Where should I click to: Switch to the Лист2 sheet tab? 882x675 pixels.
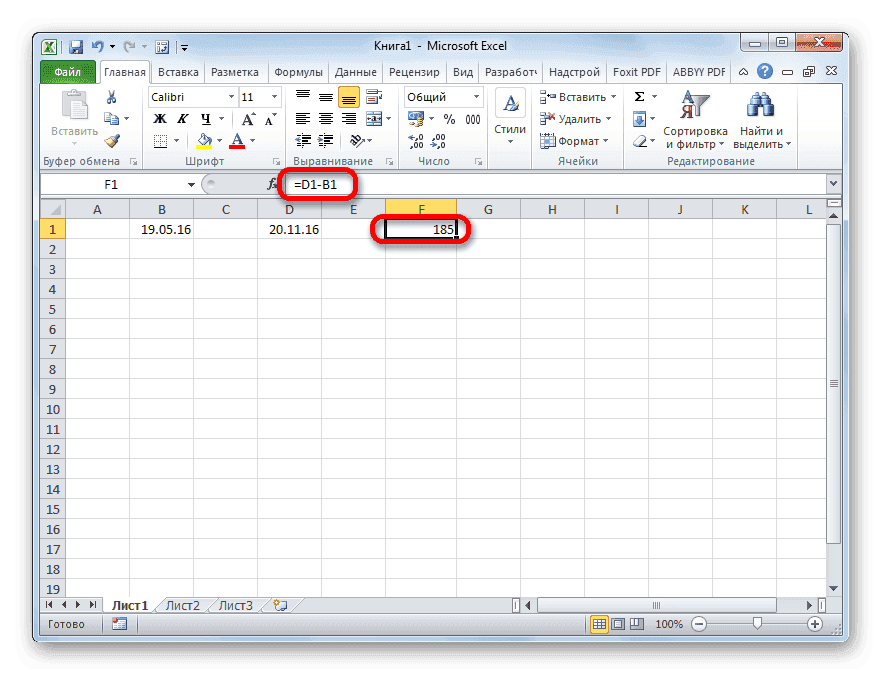pos(182,605)
